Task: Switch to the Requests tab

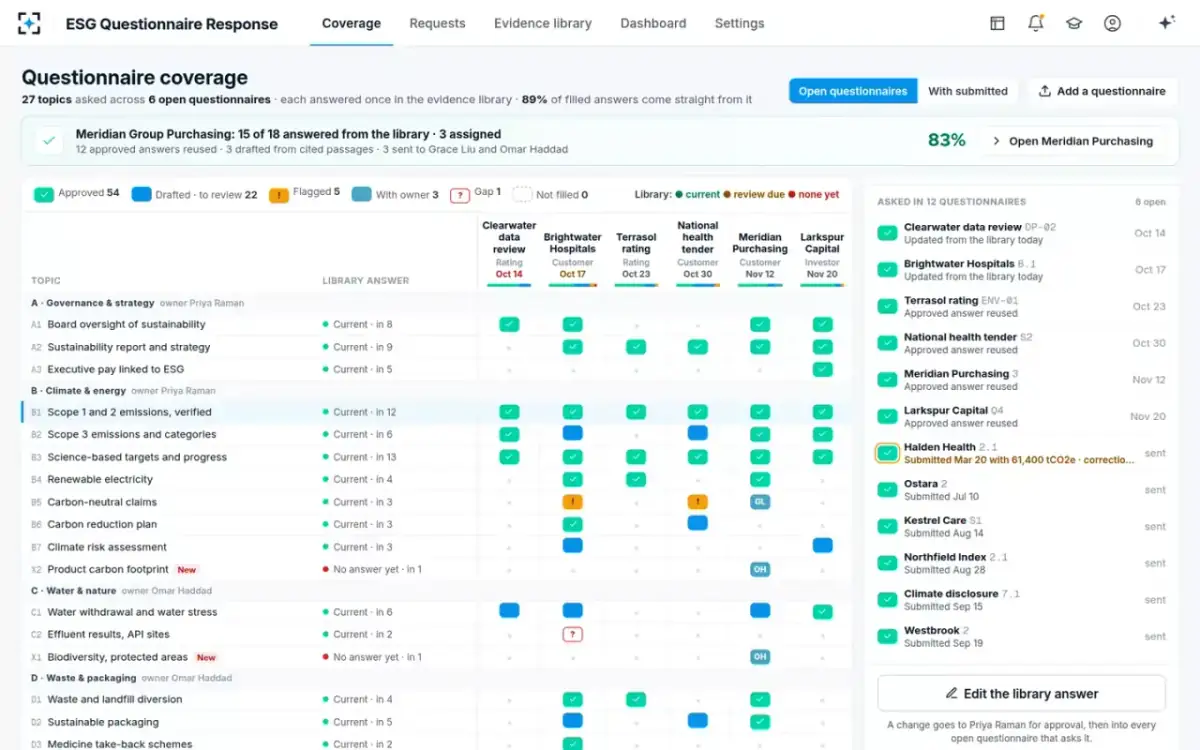Action: point(437,23)
